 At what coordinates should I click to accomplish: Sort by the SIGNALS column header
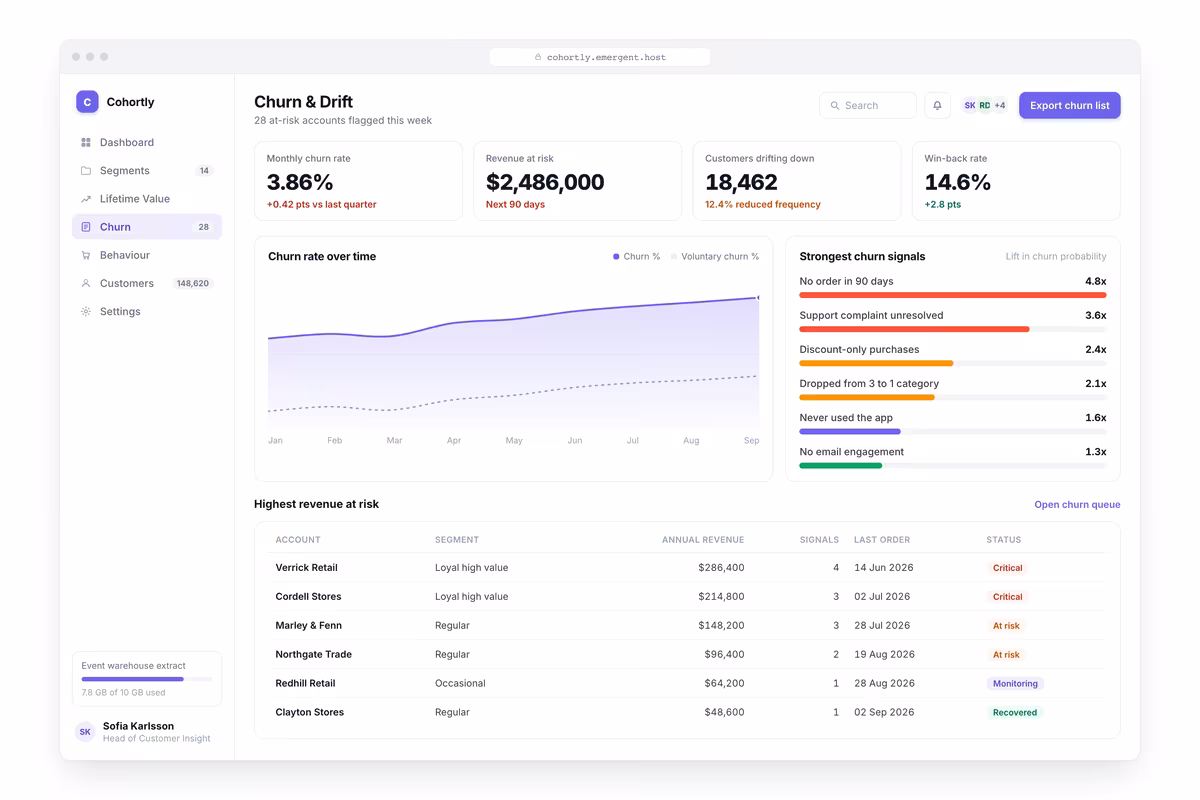coord(819,540)
